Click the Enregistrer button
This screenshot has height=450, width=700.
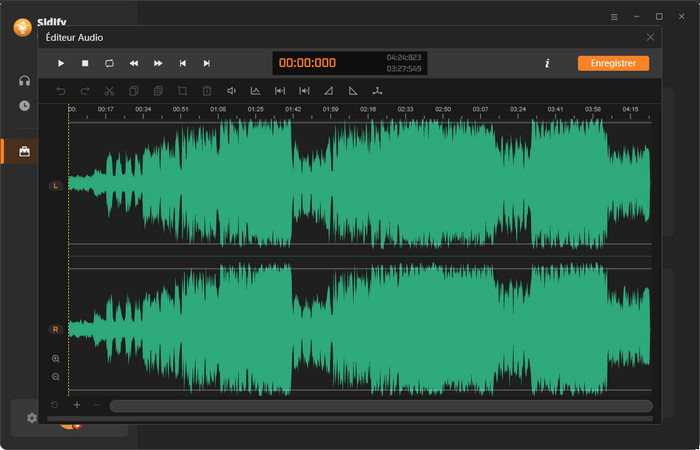pyautogui.click(x=613, y=63)
